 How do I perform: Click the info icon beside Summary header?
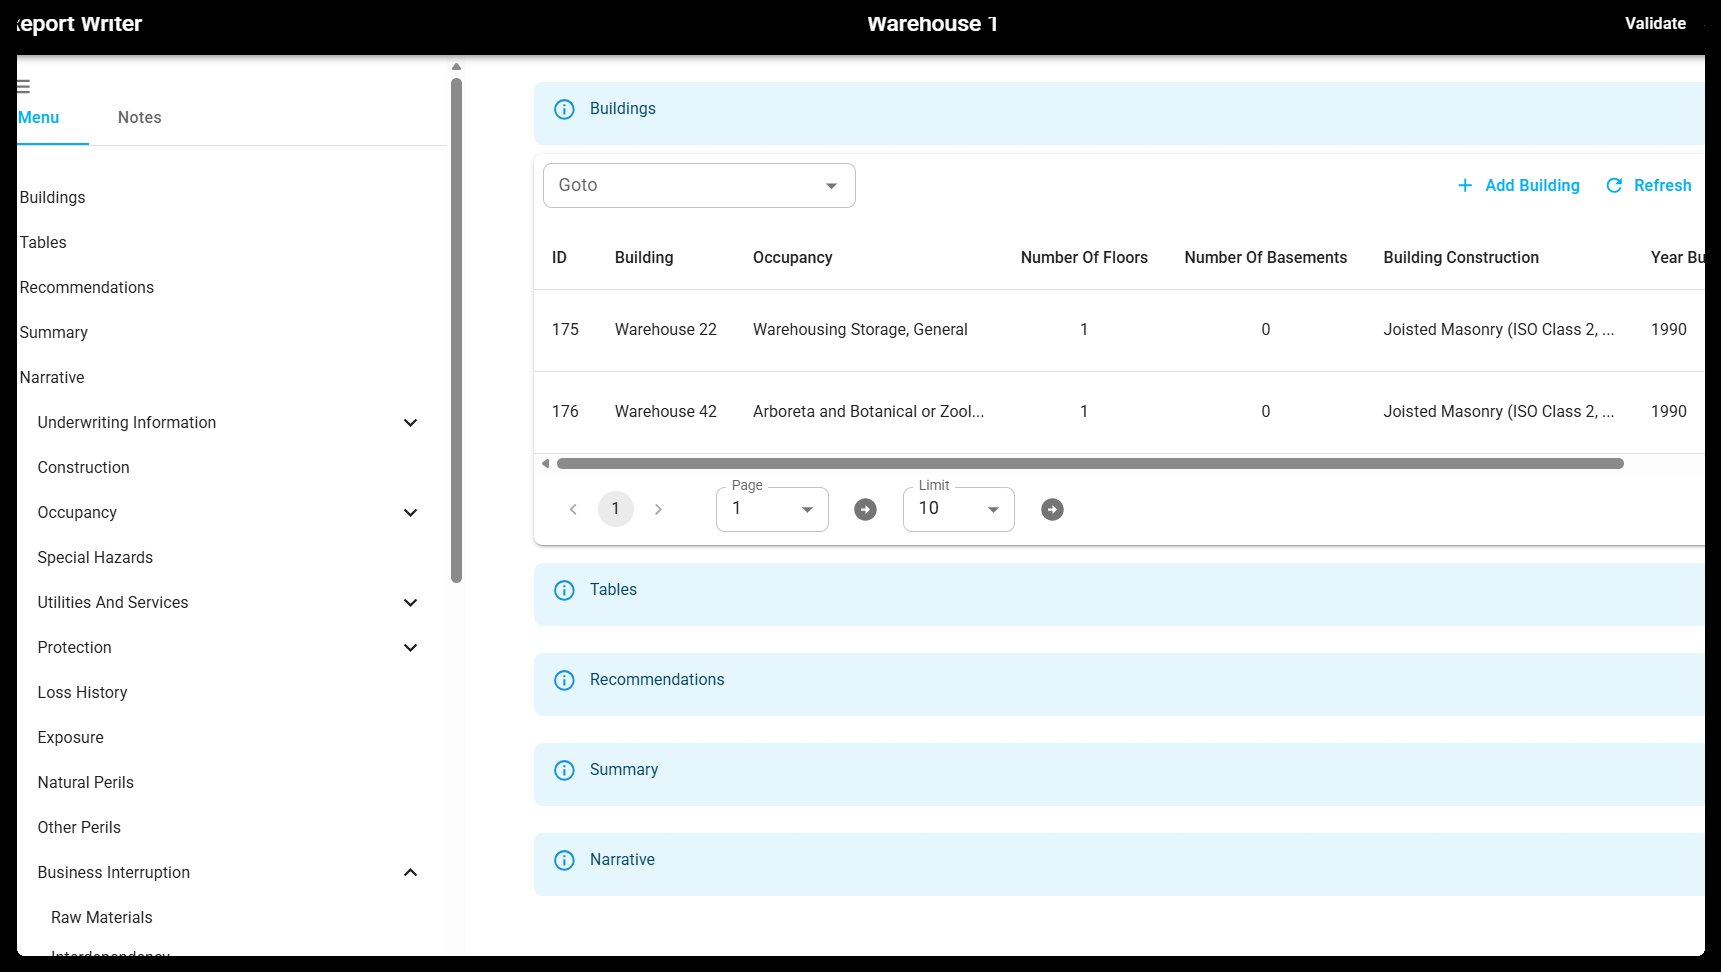[x=564, y=770]
